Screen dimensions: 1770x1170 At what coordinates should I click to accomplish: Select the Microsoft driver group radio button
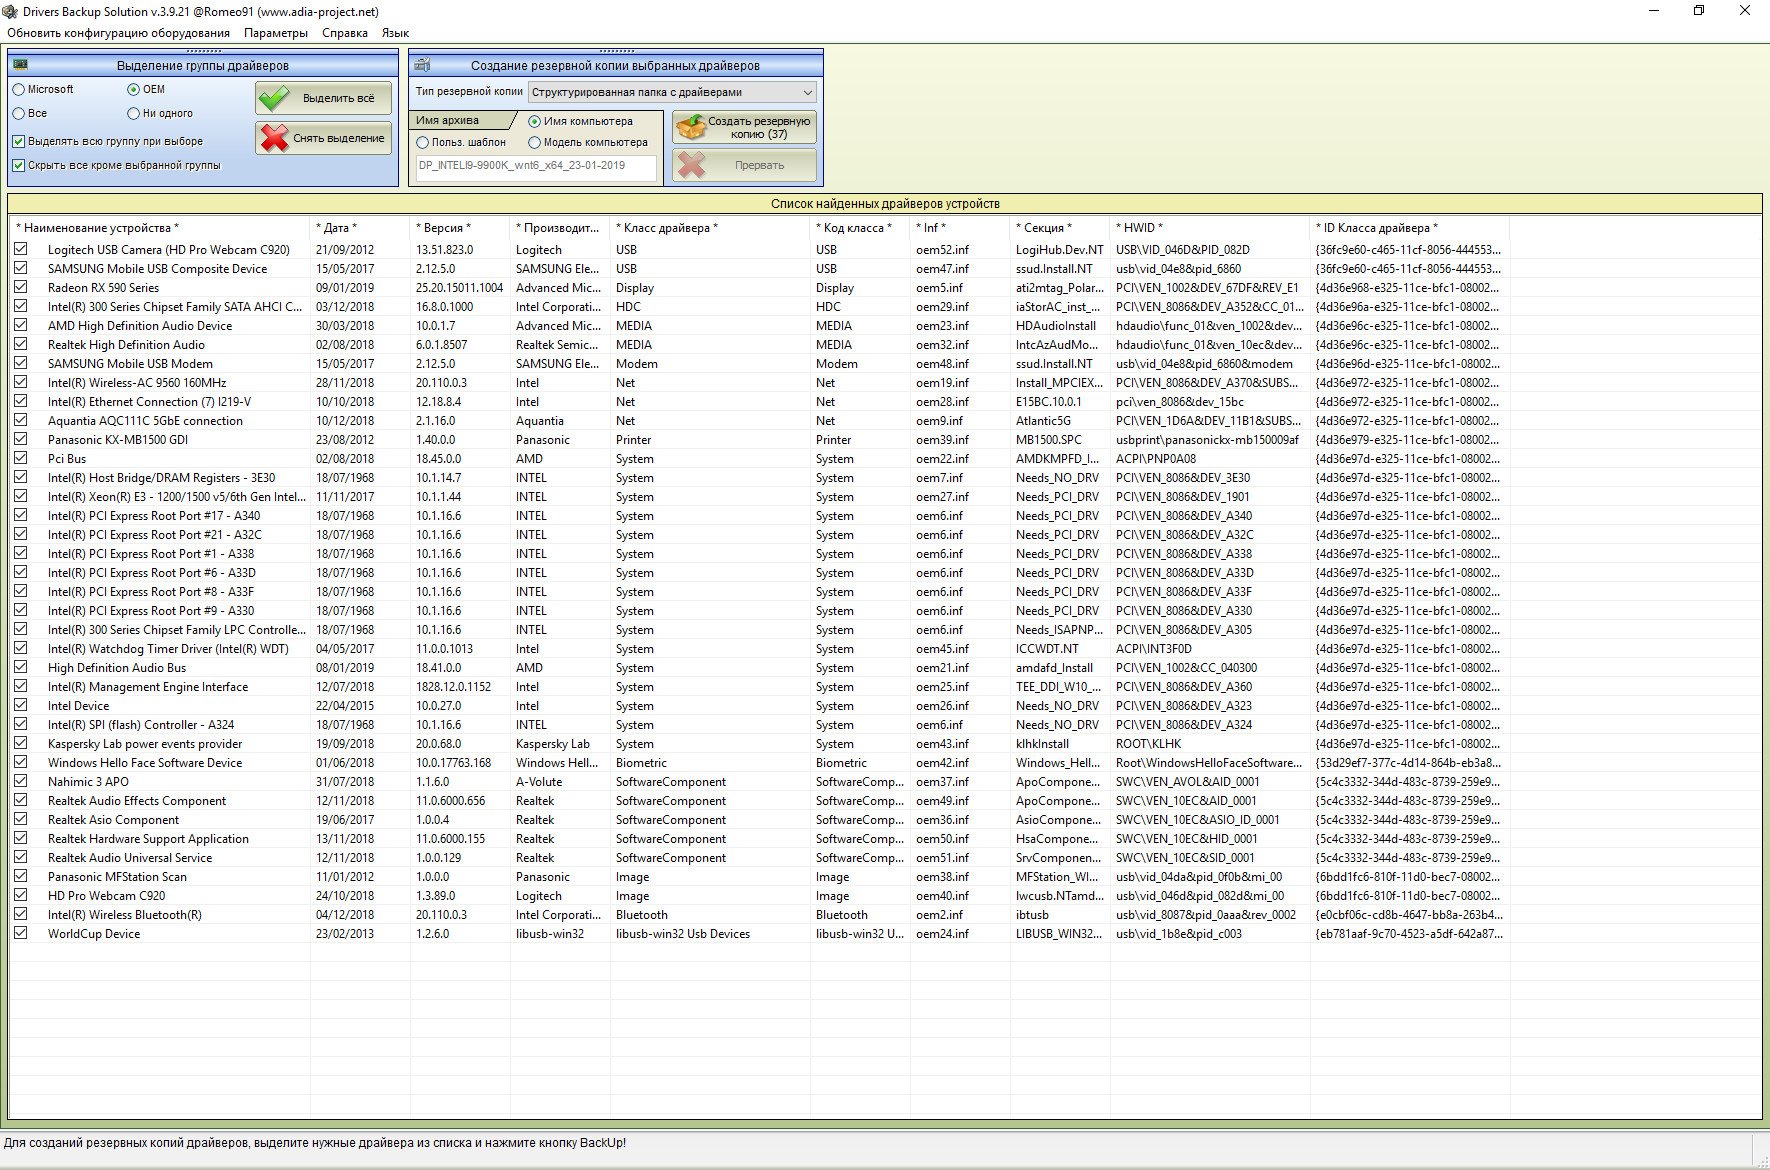(19, 90)
